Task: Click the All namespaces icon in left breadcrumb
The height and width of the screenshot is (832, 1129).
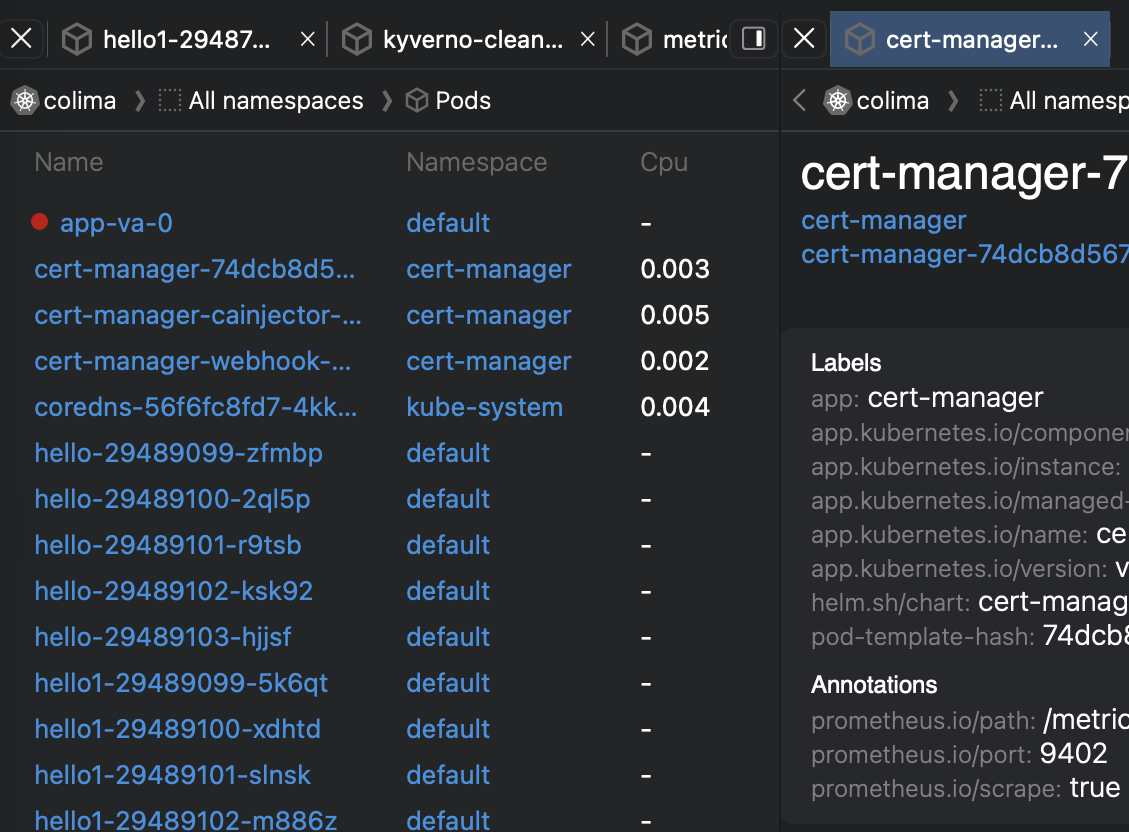Action: (x=170, y=100)
